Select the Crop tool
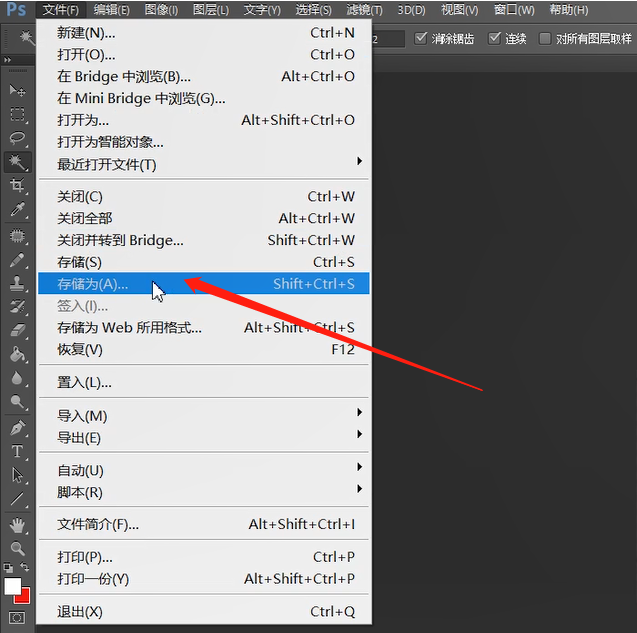The image size is (637, 633). pyautogui.click(x=17, y=185)
